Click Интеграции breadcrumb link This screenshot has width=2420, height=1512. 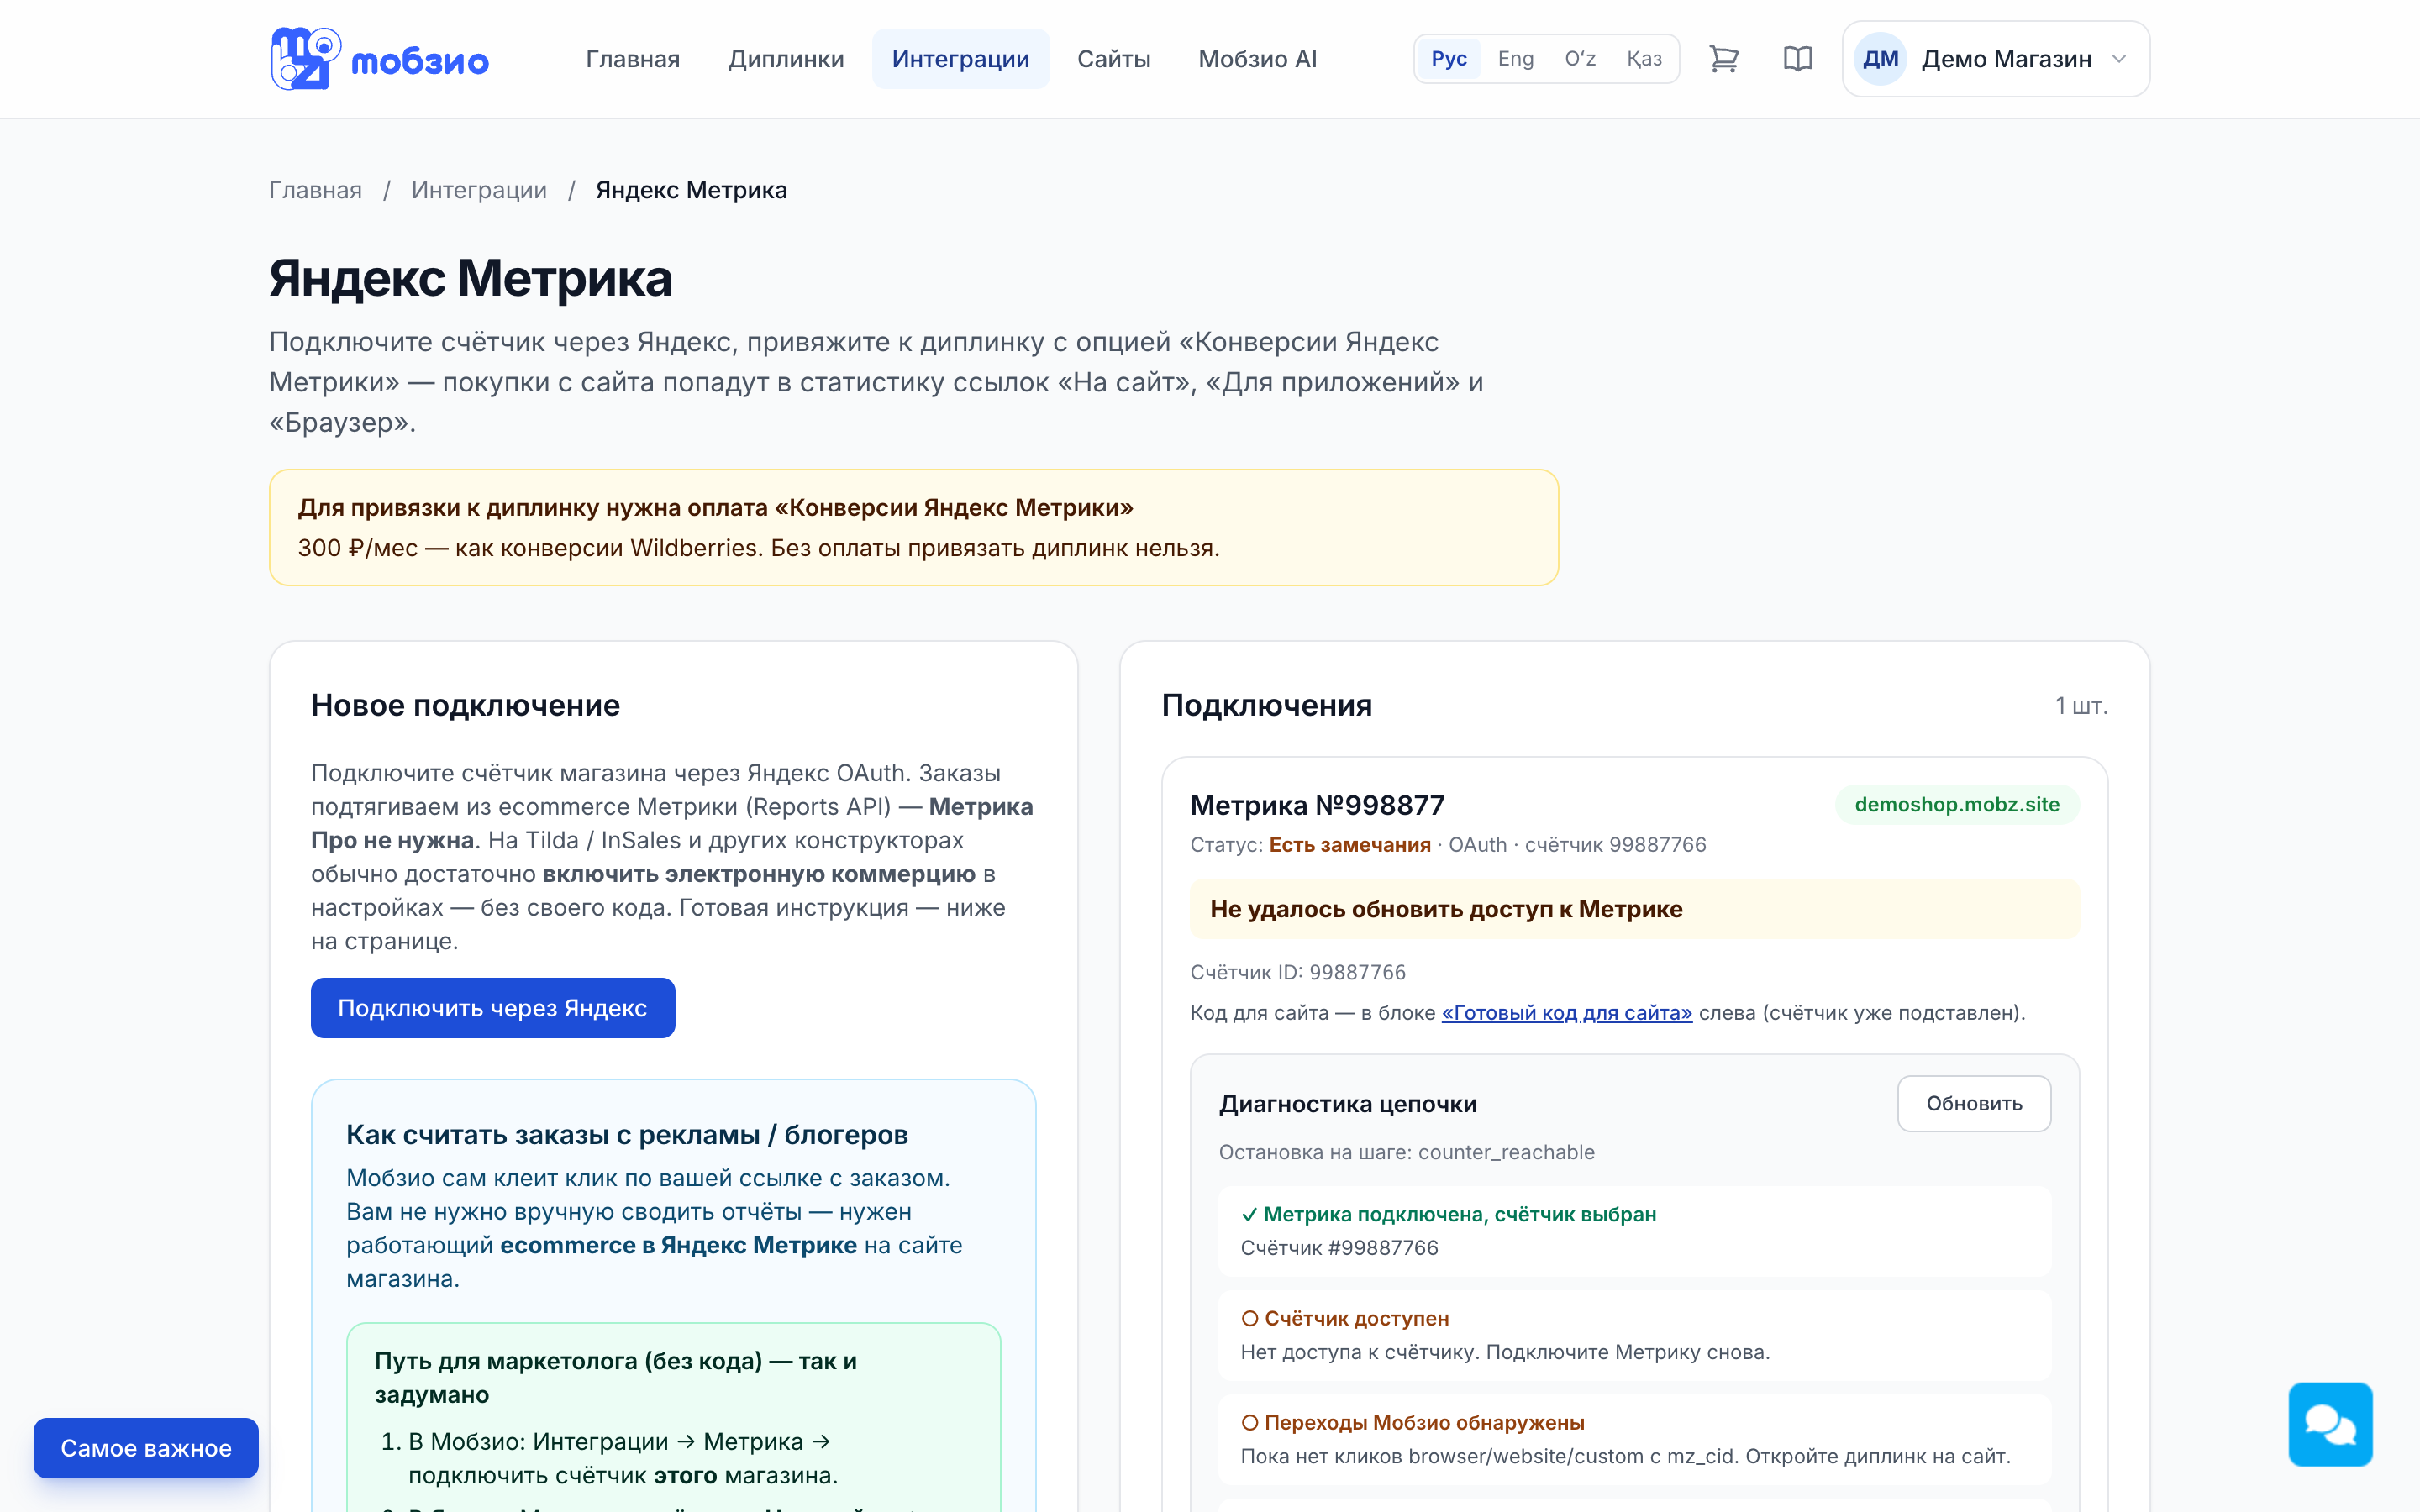[479, 190]
